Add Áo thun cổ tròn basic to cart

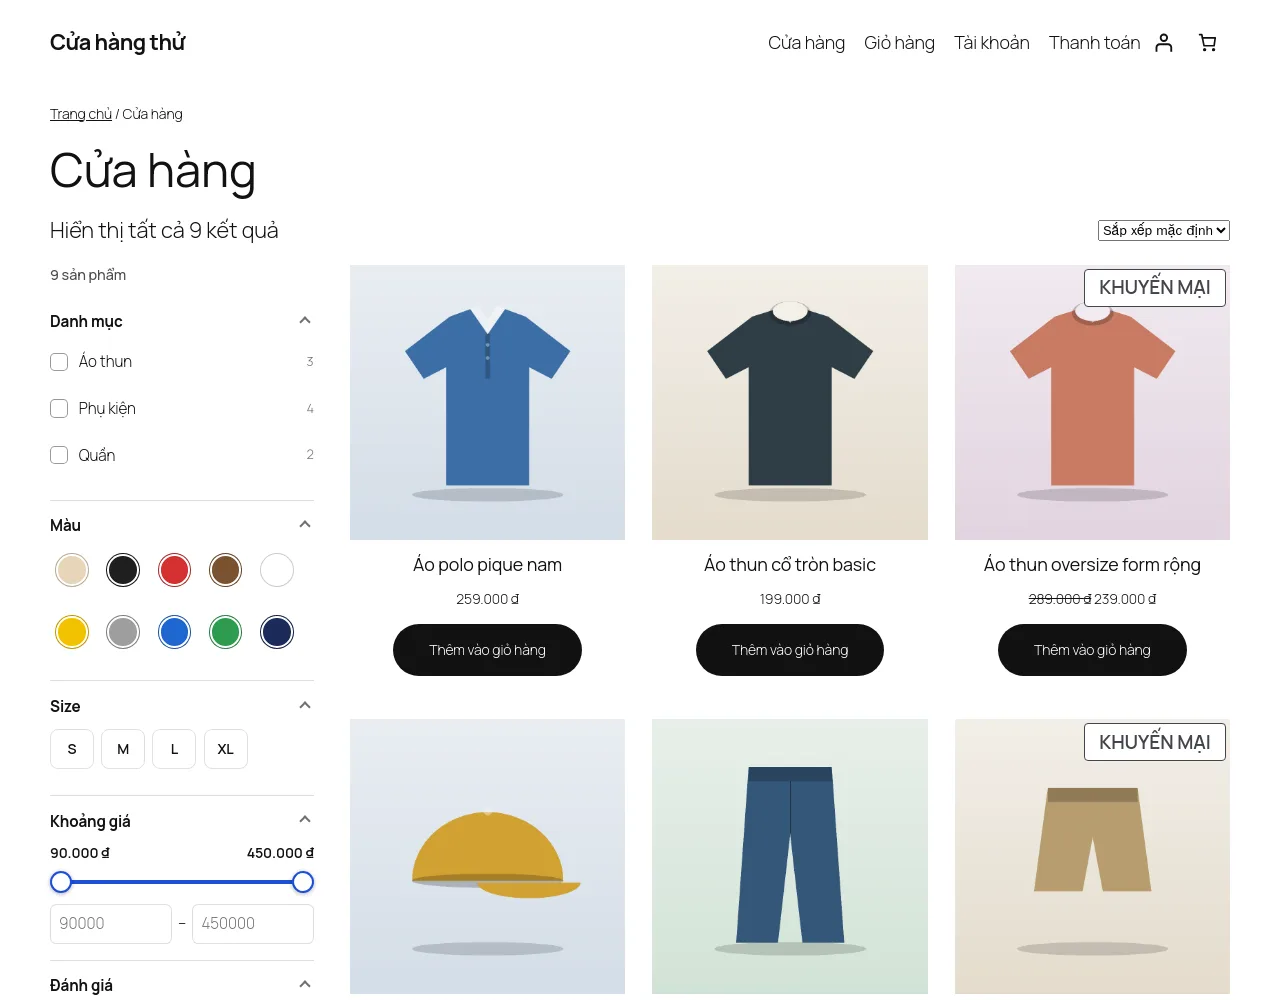(x=790, y=650)
